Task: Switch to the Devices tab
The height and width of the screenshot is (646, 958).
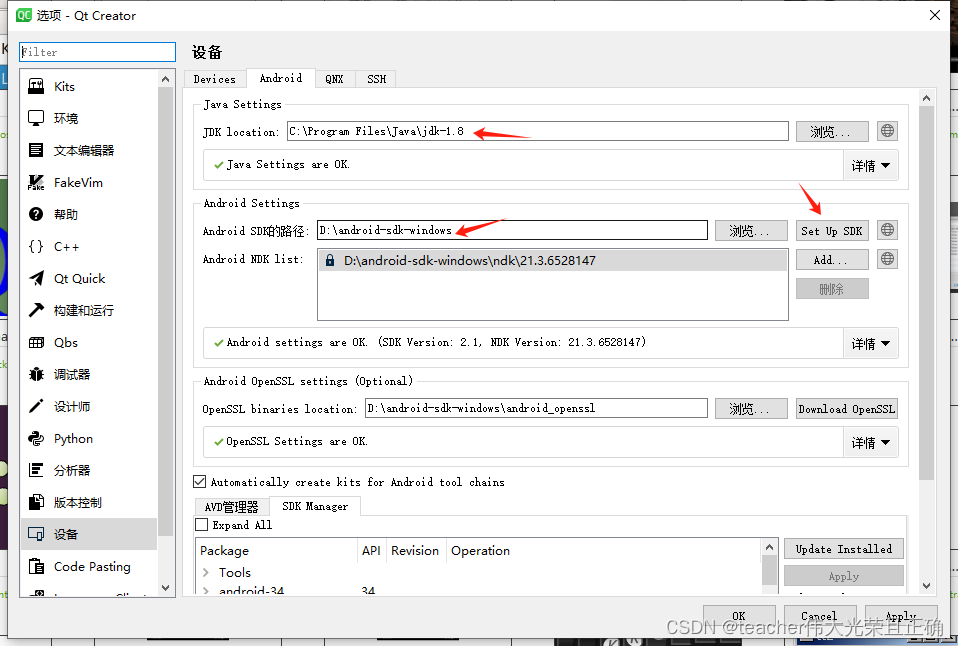Action: [x=214, y=79]
